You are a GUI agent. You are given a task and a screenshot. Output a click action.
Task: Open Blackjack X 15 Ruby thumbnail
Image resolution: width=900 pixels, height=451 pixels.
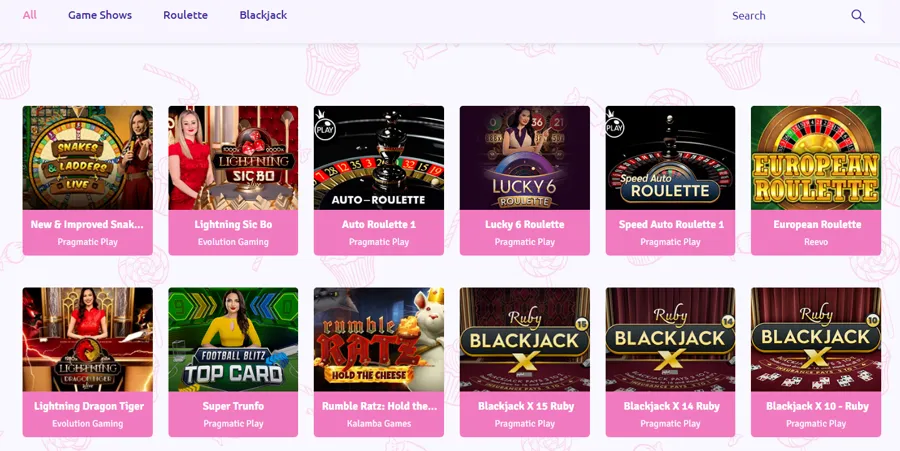(525, 340)
